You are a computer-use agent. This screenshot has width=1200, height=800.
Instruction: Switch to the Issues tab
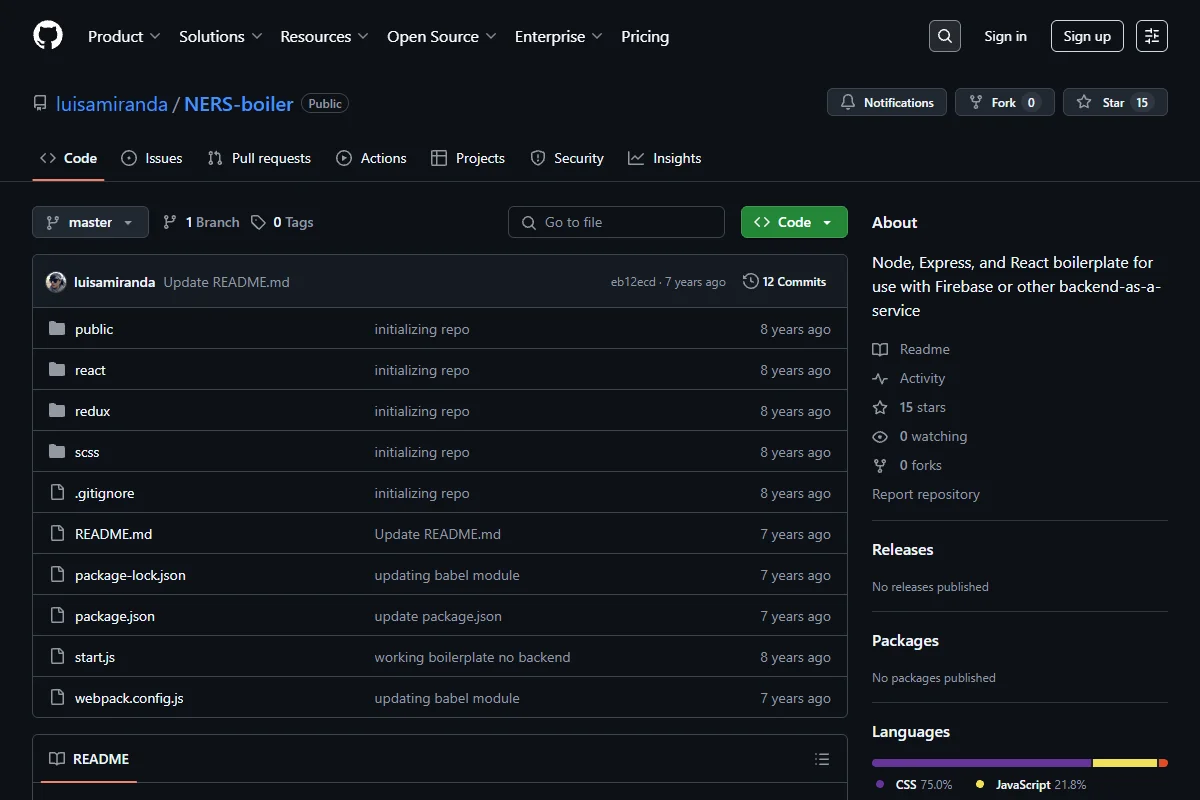152,158
